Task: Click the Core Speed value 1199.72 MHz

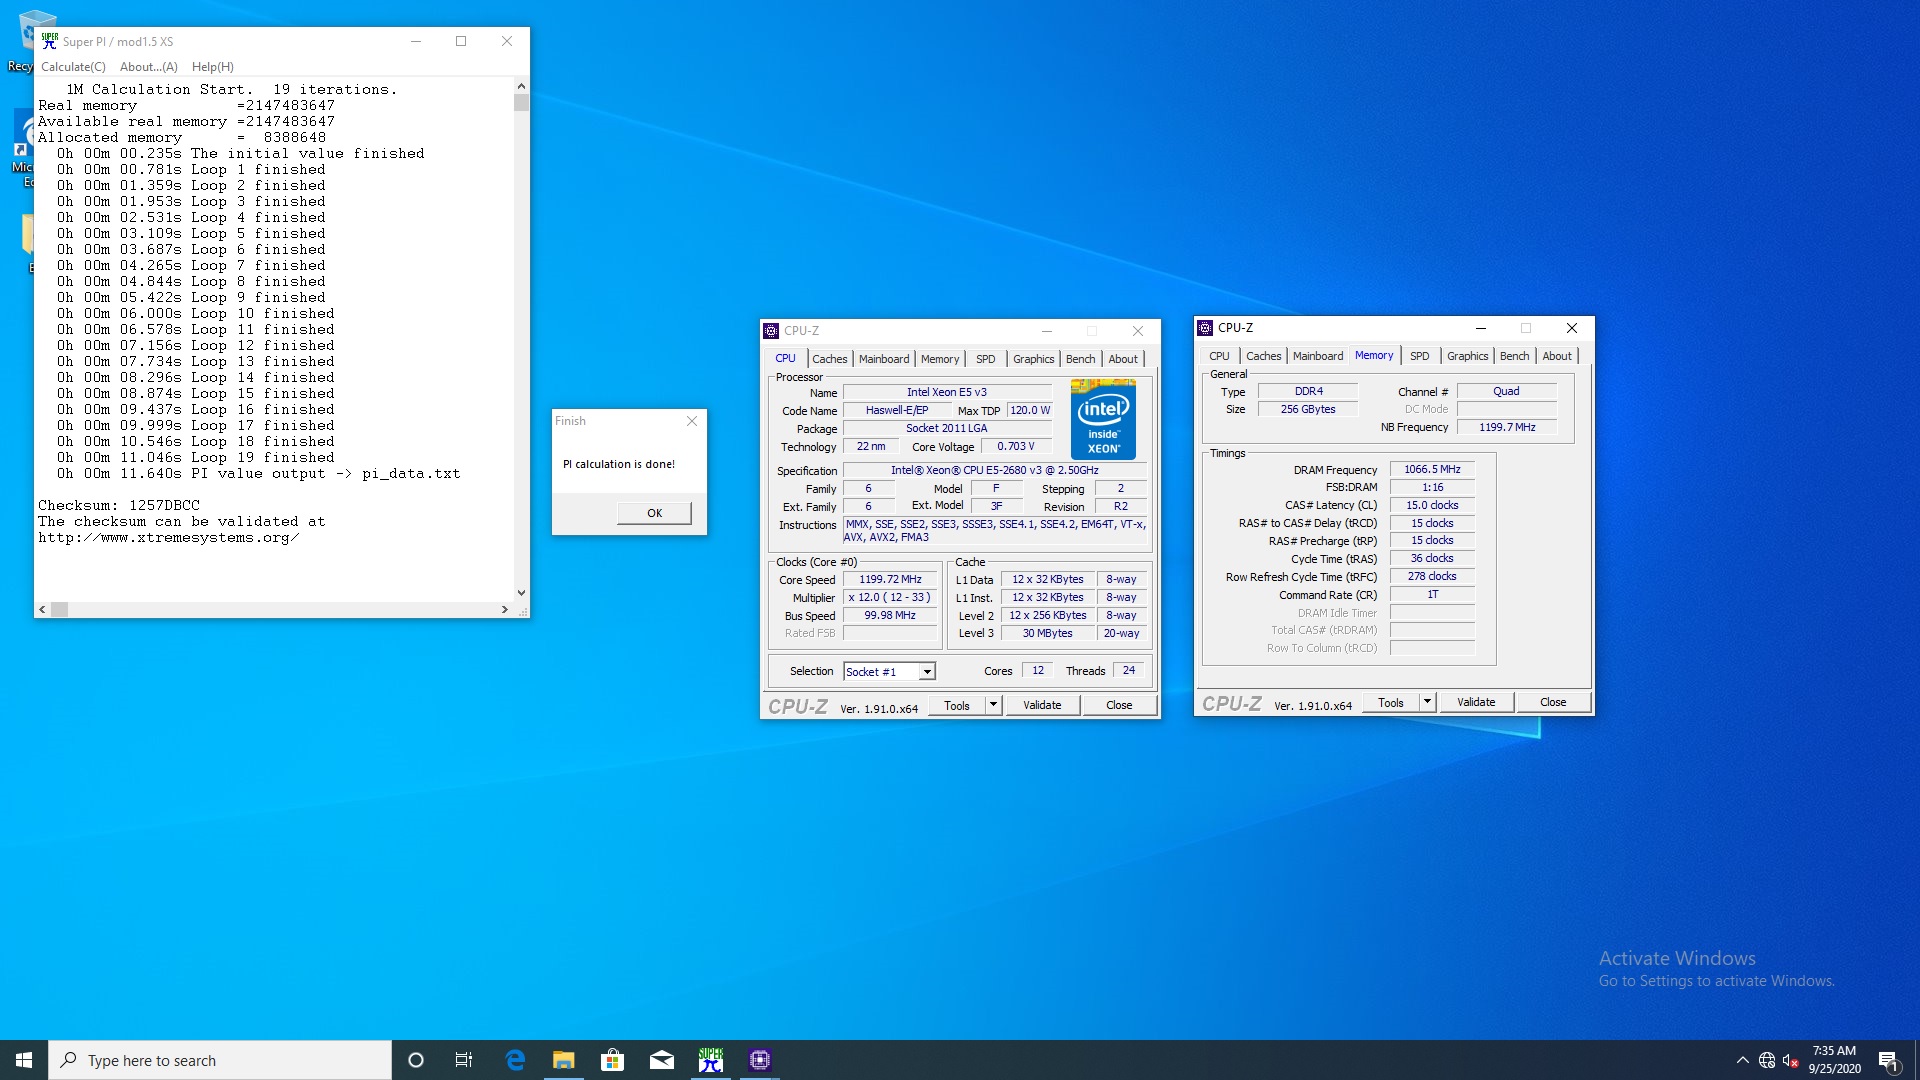Action: pyautogui.click(x=890, y=580)
